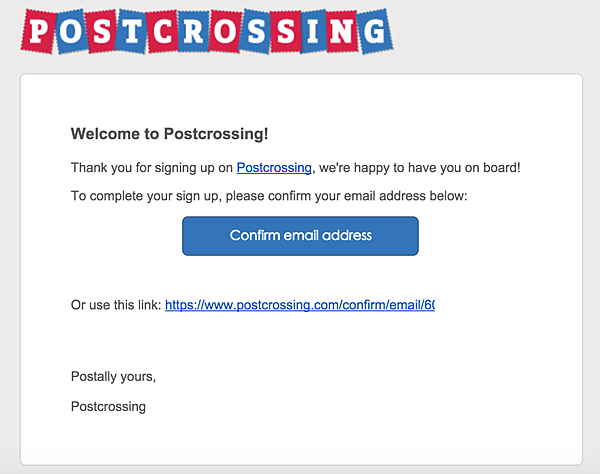Image resolution: width=600 pixels, height=474 pixels.
Task: Click the red O stamp in the logo
Action: point(225,31)
